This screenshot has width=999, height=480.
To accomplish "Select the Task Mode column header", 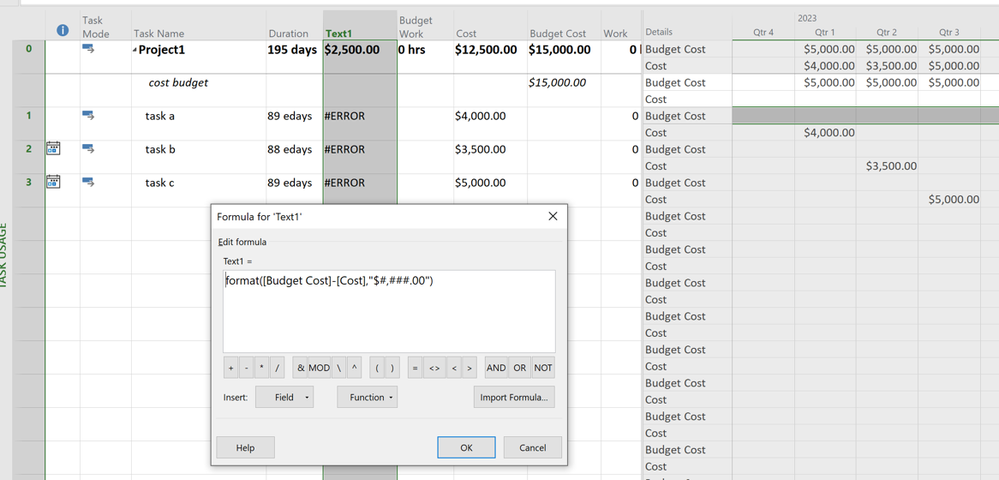I will coord(106,25).
